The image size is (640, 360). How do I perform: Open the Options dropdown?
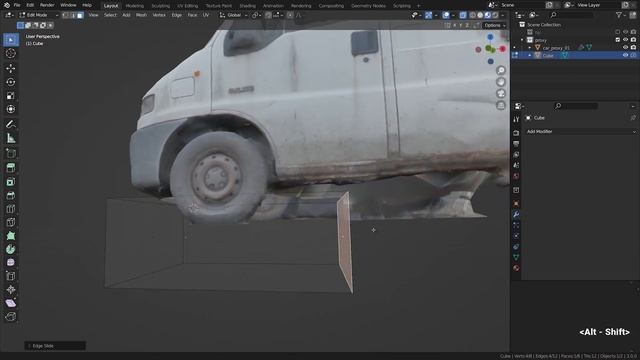[495, 25]
